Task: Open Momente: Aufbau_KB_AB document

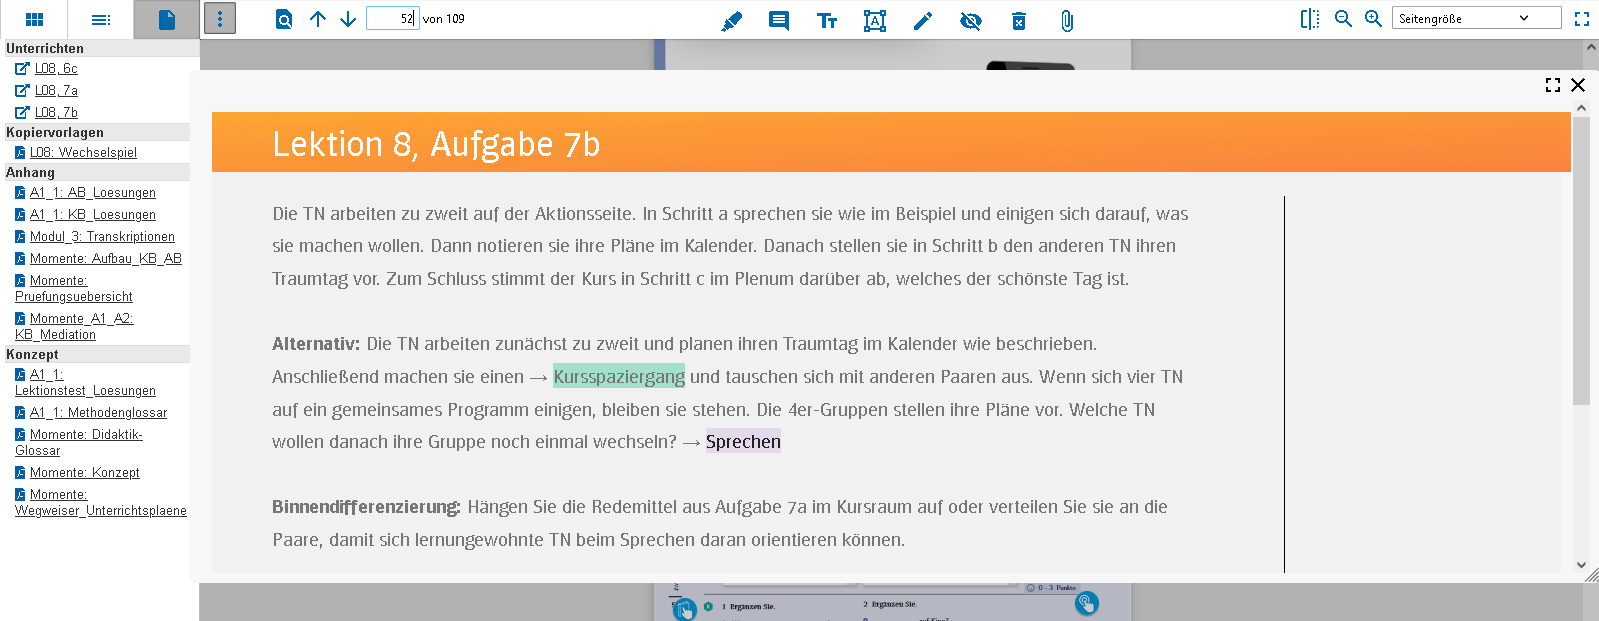Action: tap(106, 258)
